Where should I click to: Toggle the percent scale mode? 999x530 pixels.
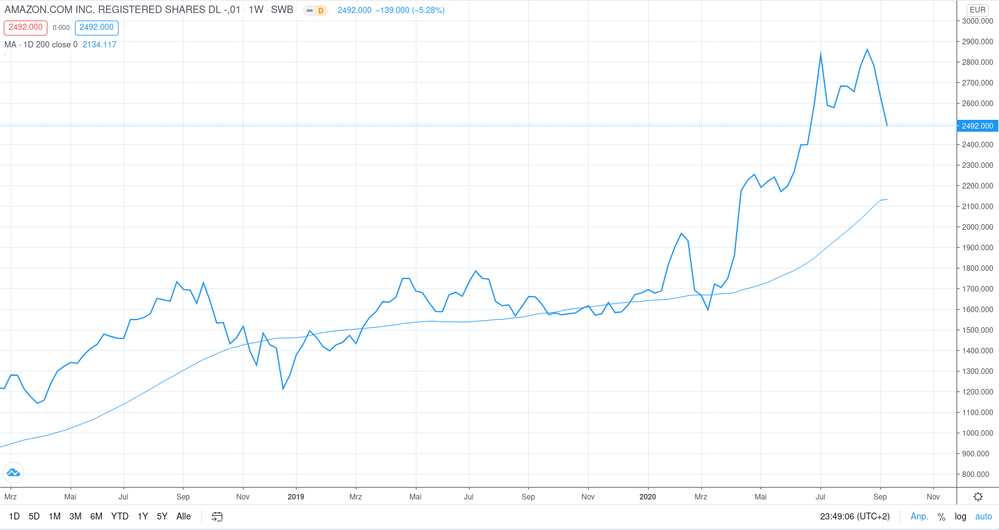pos(941,516)
